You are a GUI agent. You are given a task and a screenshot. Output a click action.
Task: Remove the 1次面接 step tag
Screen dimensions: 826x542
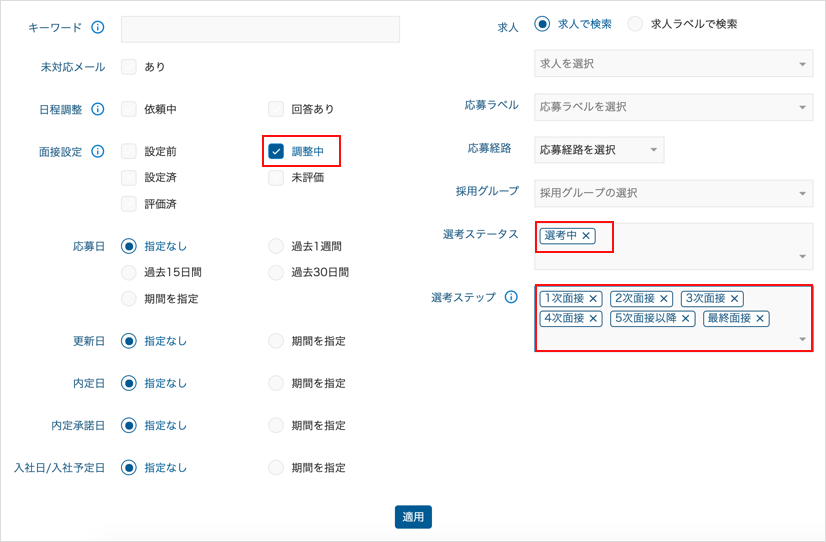click(593, 299)
